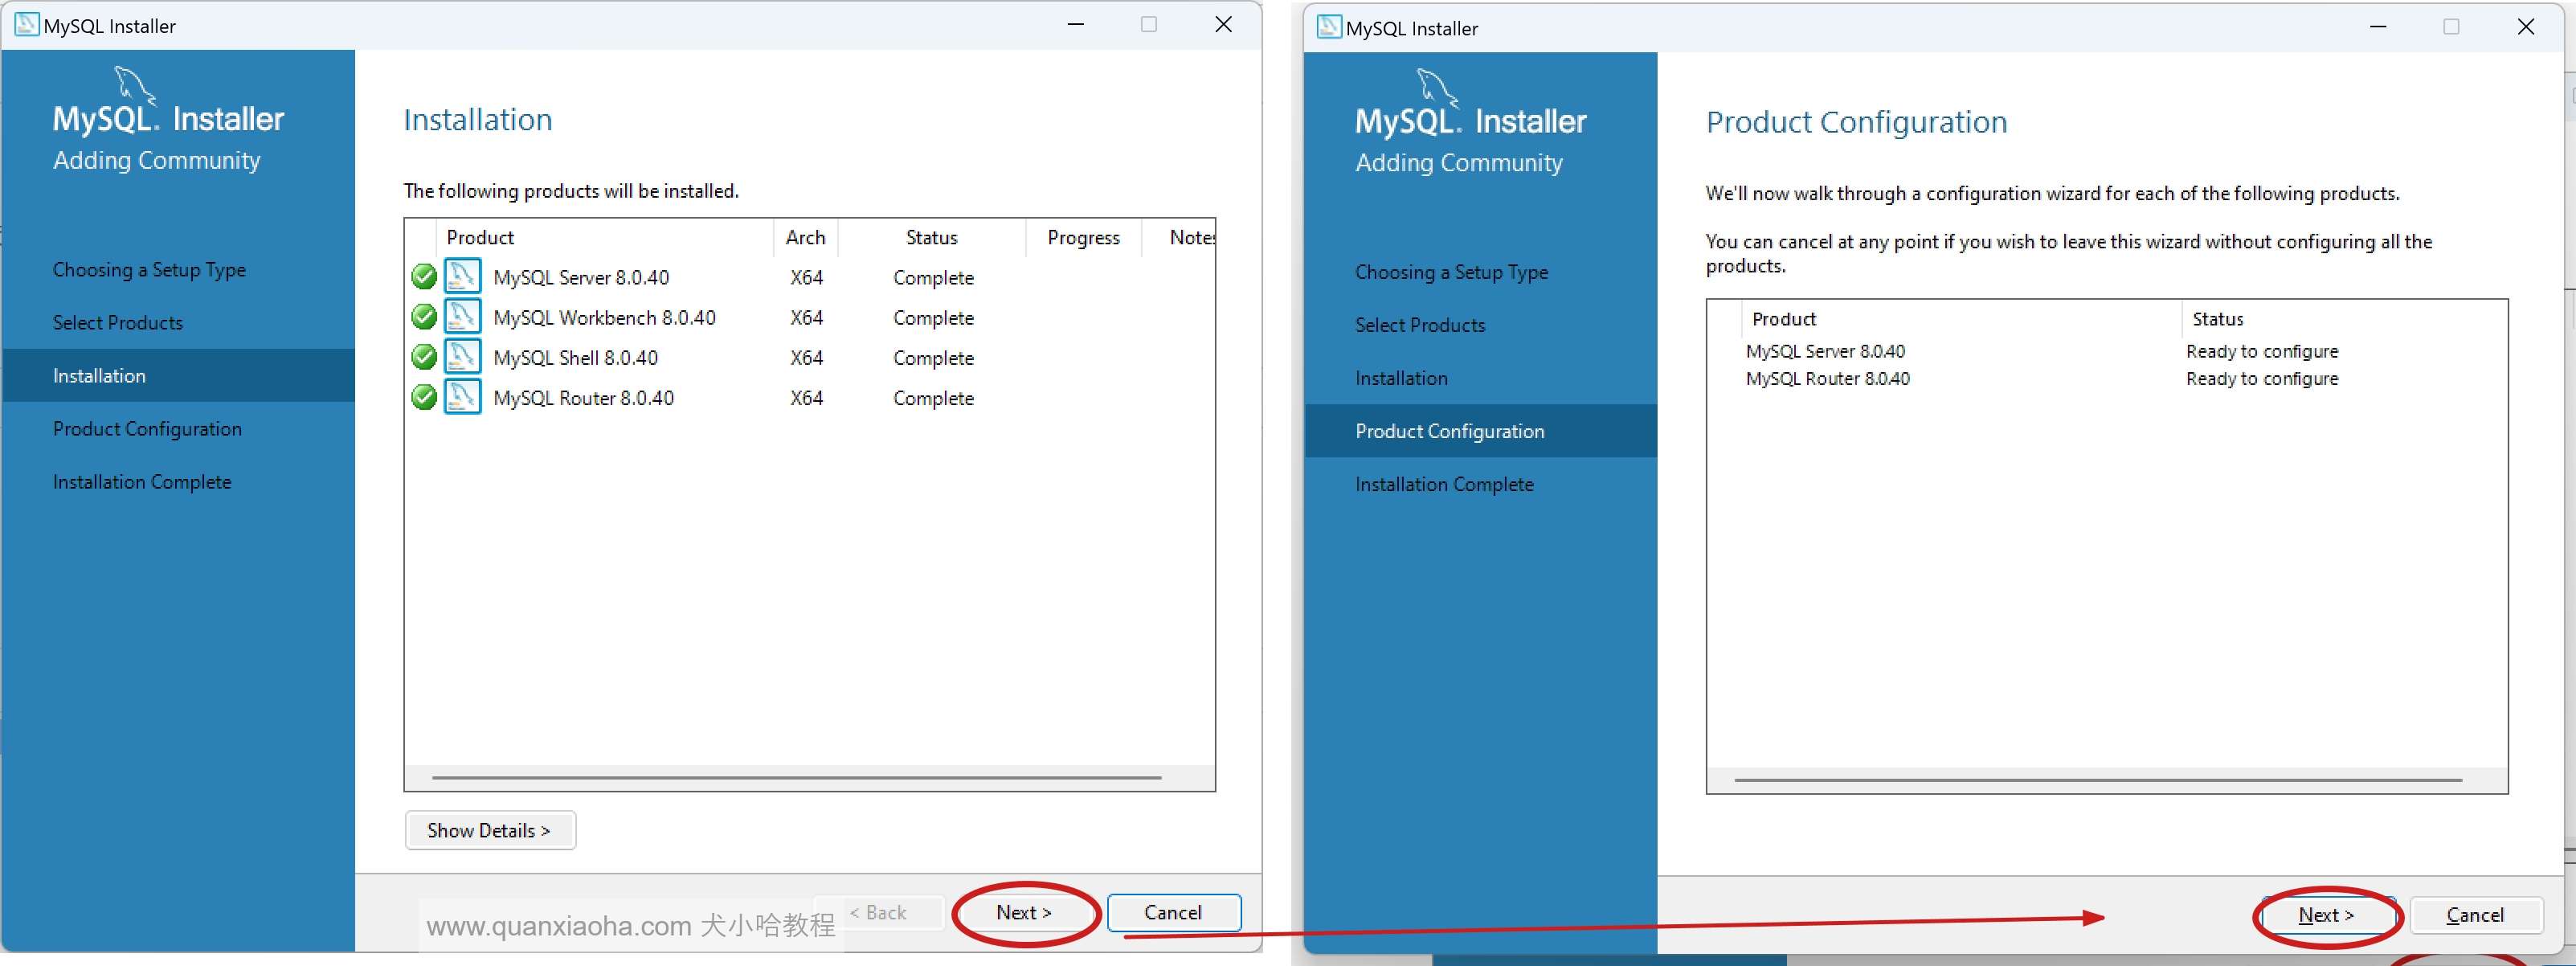Select MySQL Router 8.0.40 row in Installation list
The height and width of the screenshot is (966, 2576).
pyautogui.click(x=810, y=397)
